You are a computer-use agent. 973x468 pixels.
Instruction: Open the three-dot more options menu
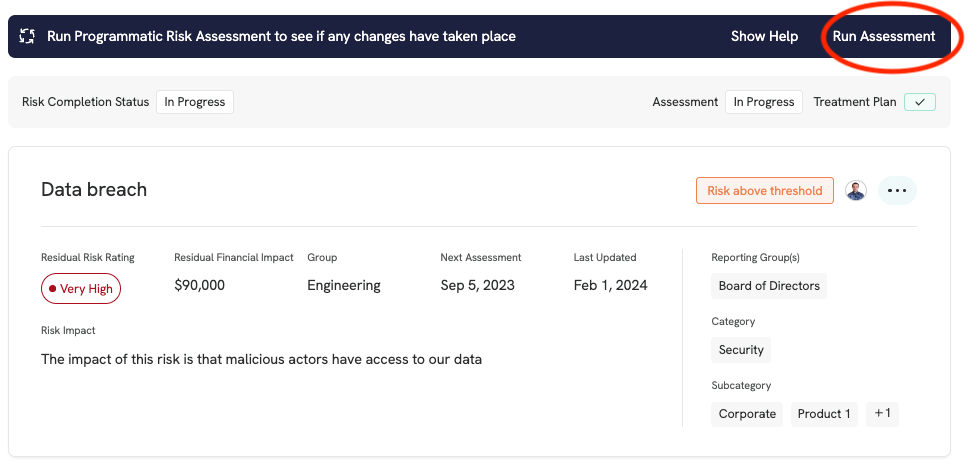coord(897,191)
